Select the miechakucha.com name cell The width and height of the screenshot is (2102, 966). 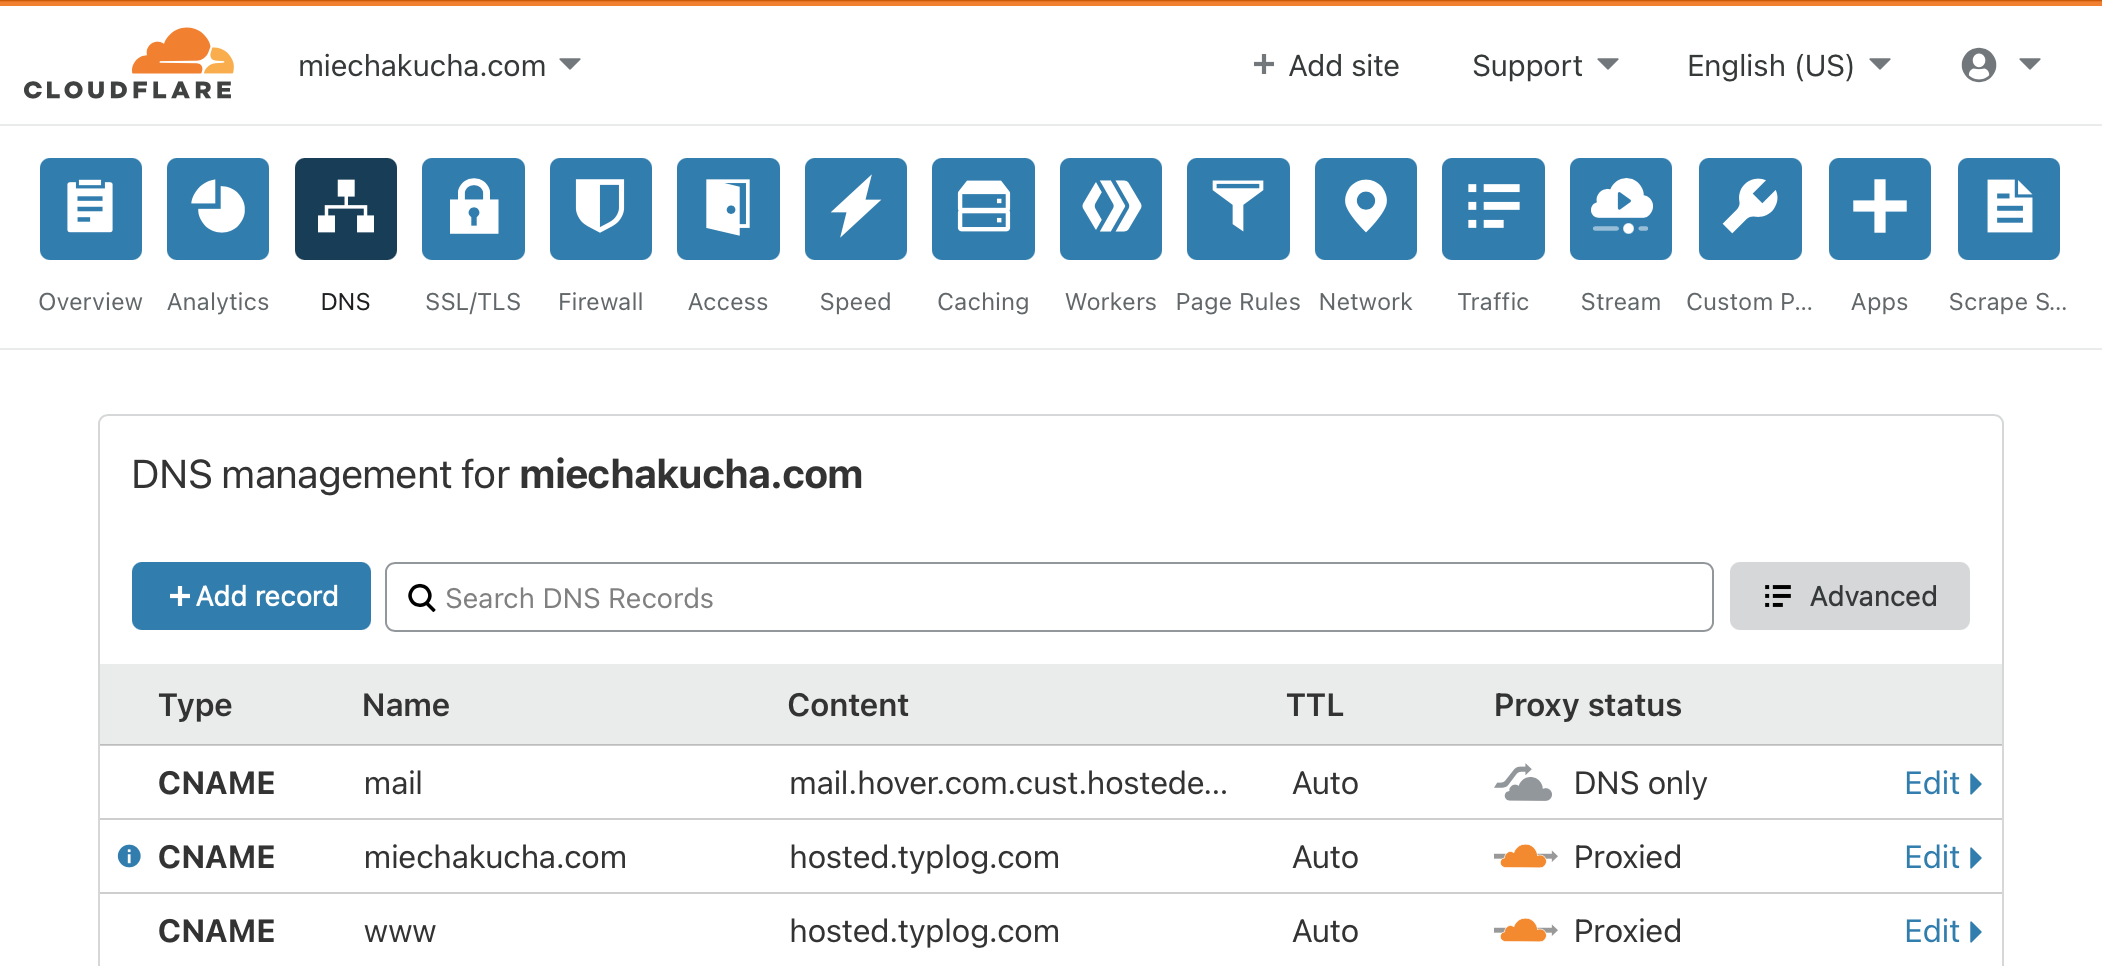[495, 857]
